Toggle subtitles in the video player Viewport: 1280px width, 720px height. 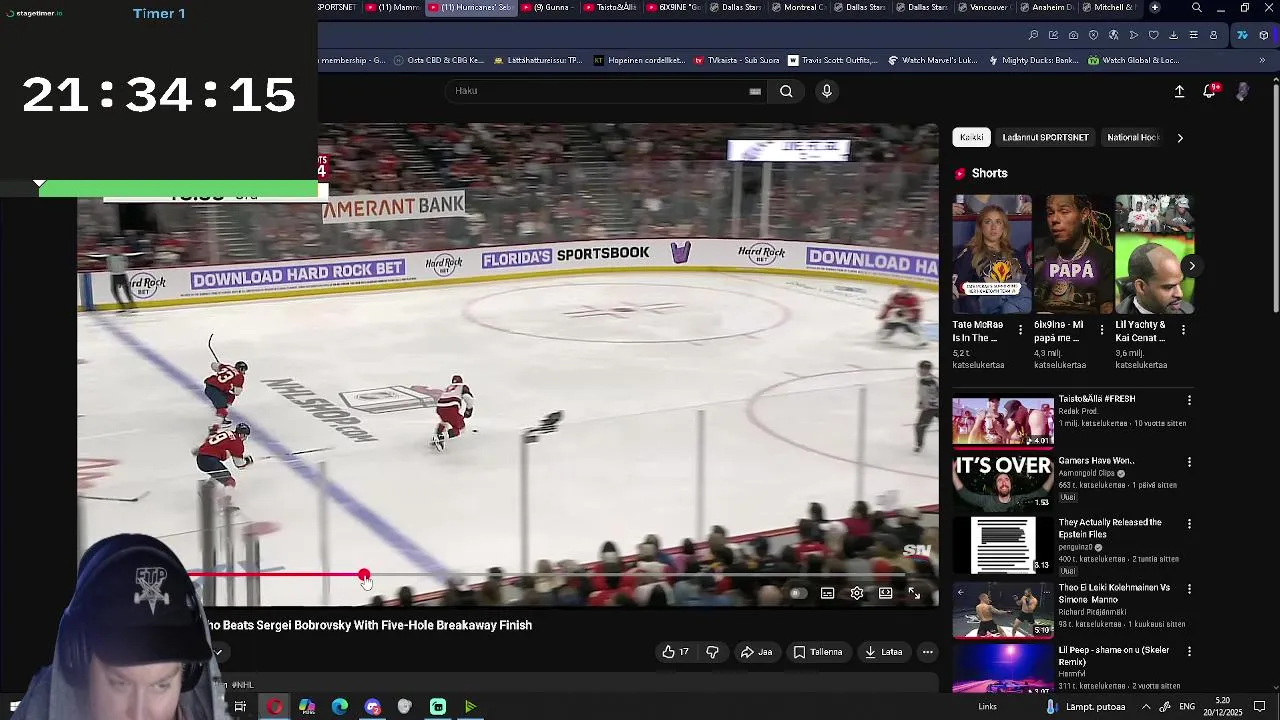827,593
